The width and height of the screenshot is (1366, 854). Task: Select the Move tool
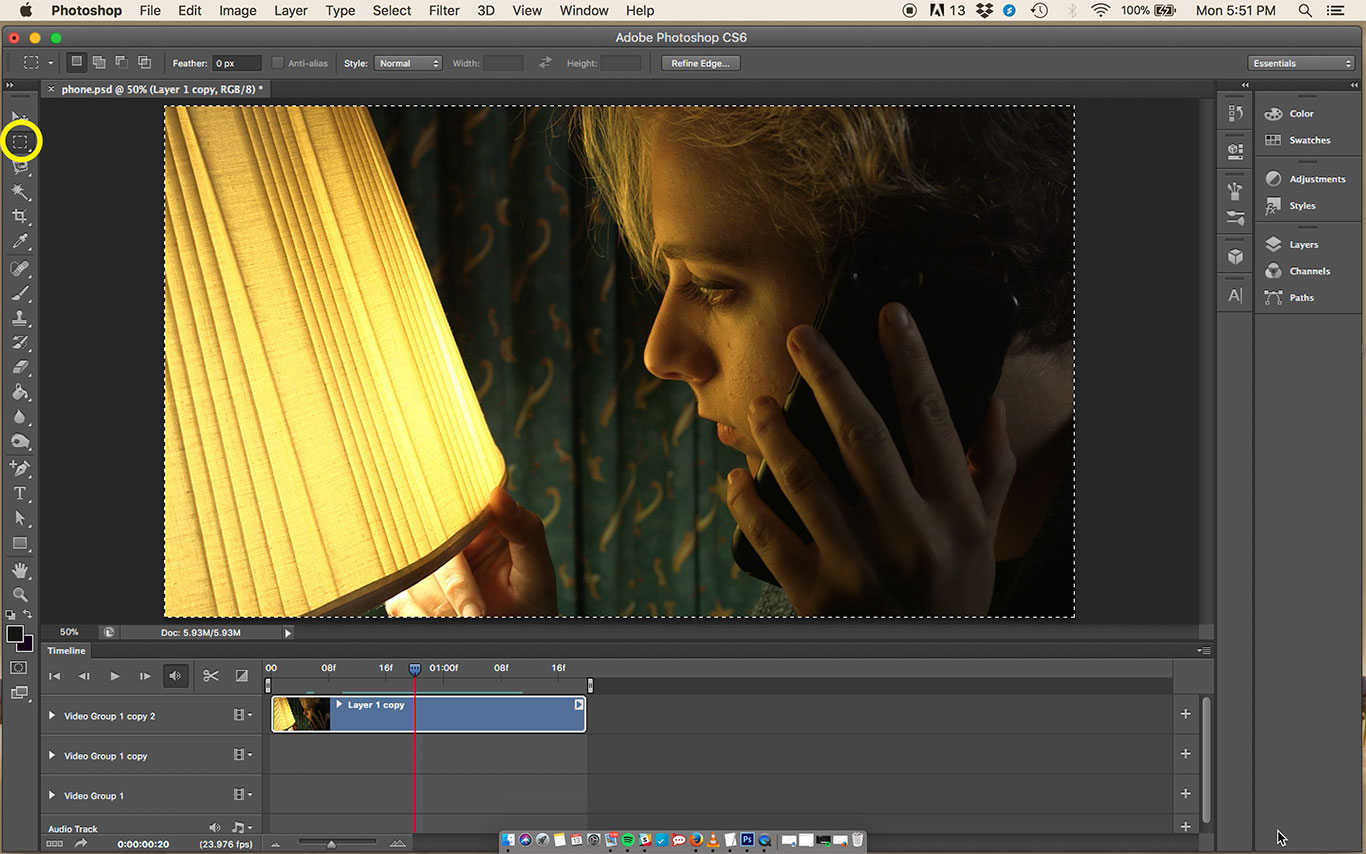(x=19, y=117)
